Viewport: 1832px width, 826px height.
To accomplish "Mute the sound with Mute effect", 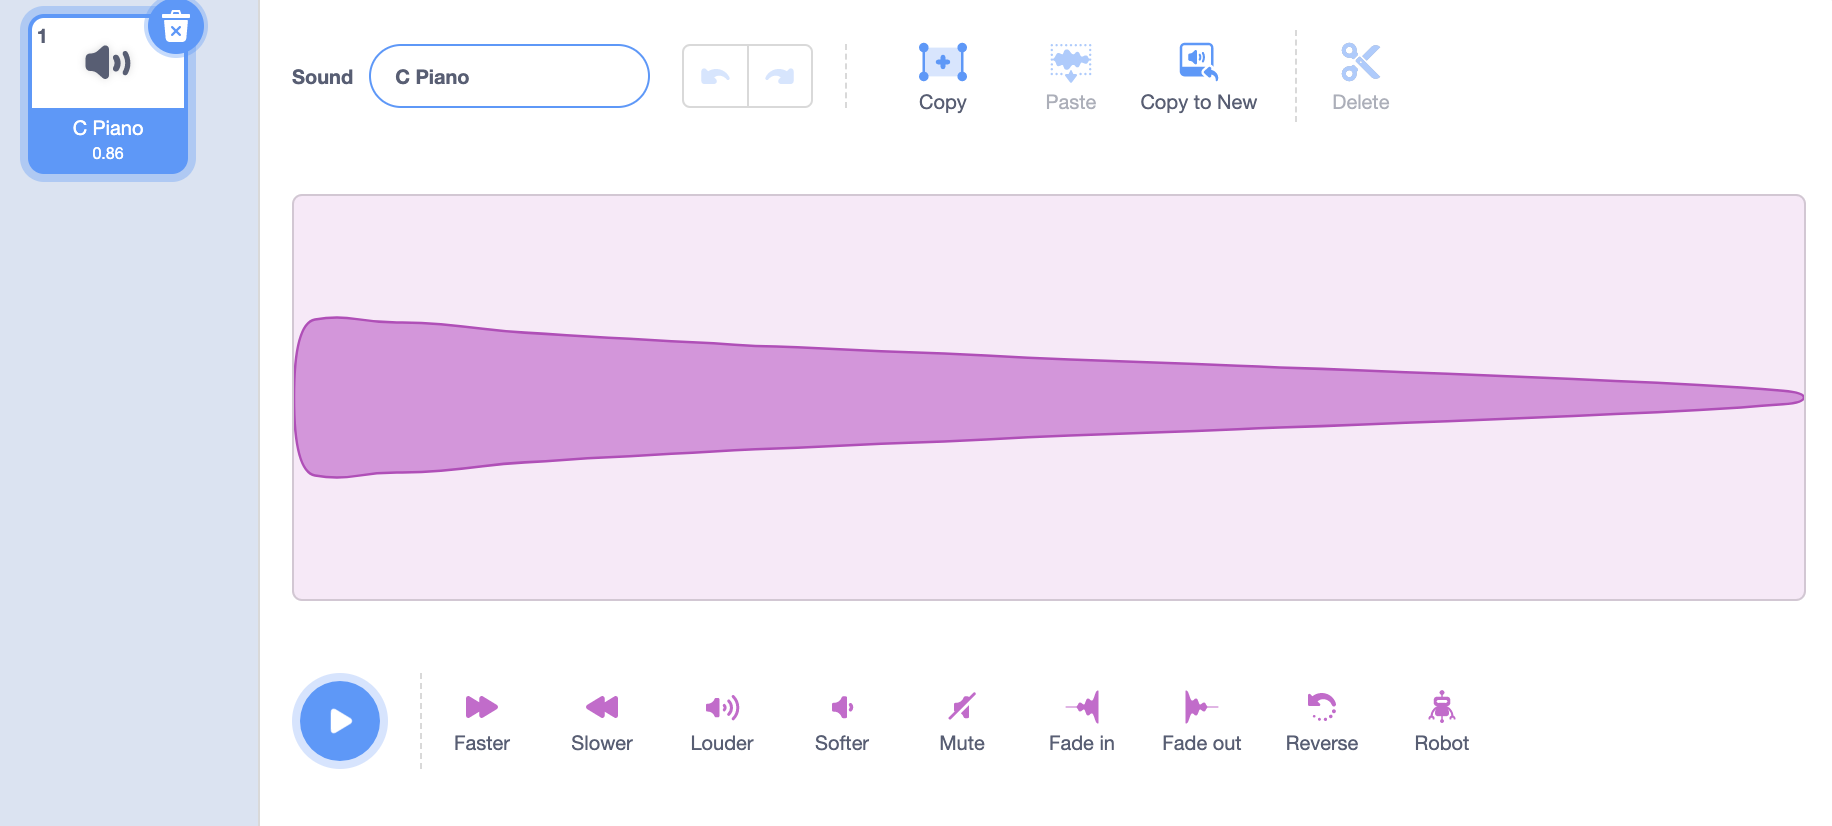I will coord(961,708).
